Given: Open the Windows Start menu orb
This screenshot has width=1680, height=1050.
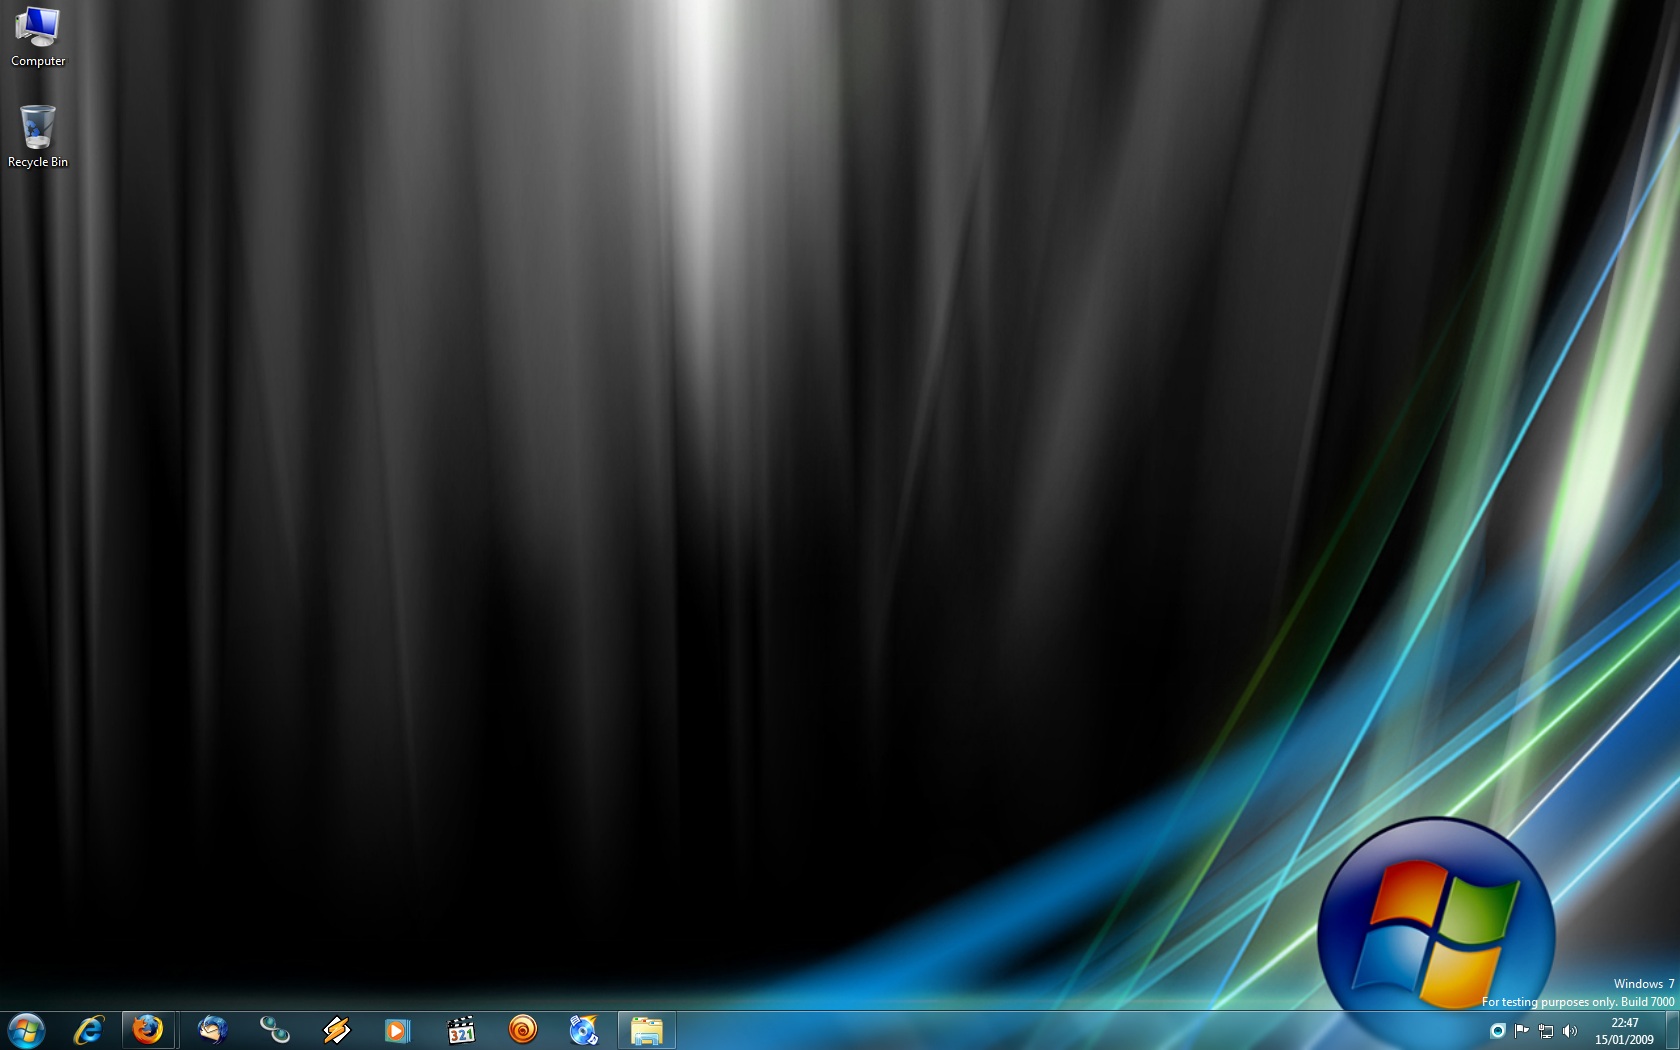Looking at the screenshot, I should tap(27, 1030).
